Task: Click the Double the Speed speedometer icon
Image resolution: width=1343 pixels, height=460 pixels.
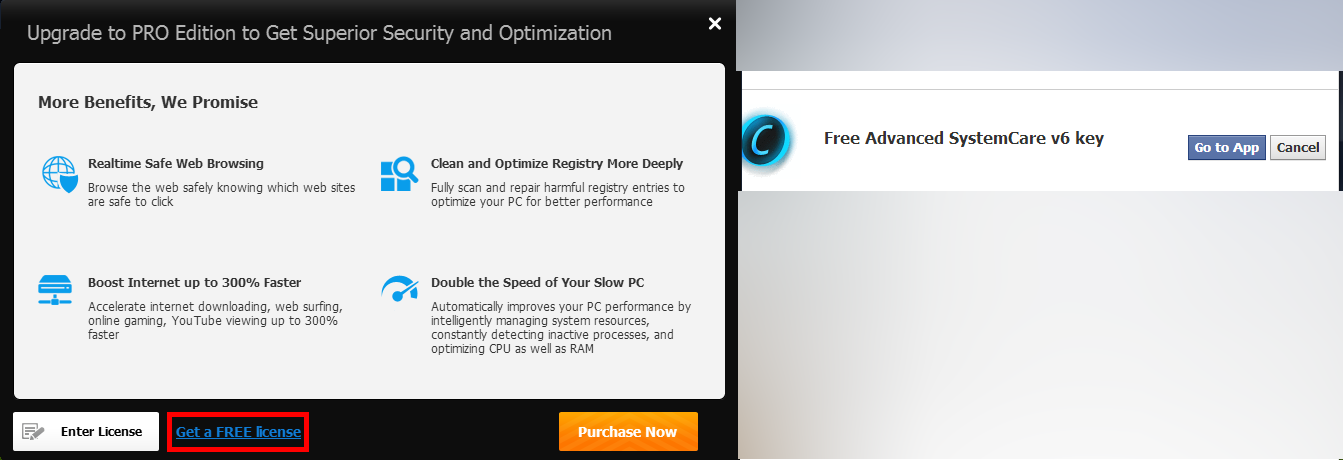Action: [400, 289]
